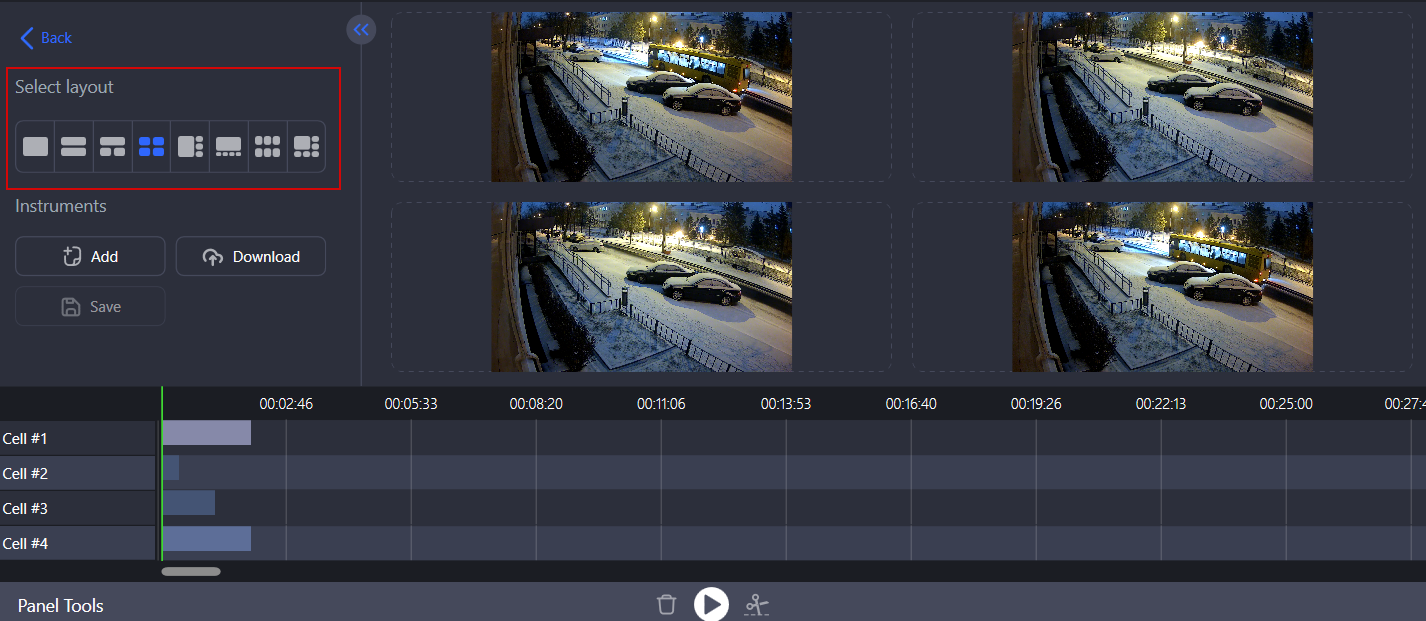Image resolution: width=1426 pixels, height=621 pixels.
Task: Collapse the left sidebar with the chevron
Action: [x=361, y=29]
